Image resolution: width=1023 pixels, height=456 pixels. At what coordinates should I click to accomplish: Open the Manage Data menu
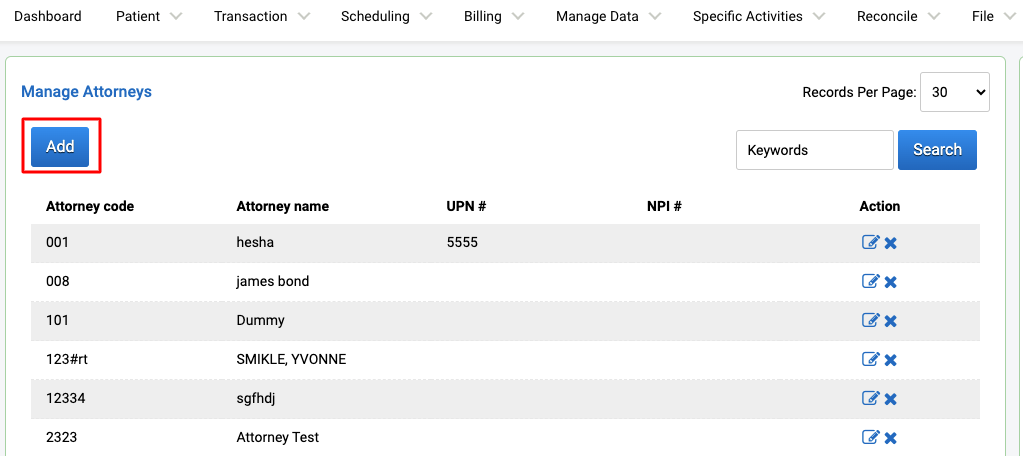(x=609, y=16)
